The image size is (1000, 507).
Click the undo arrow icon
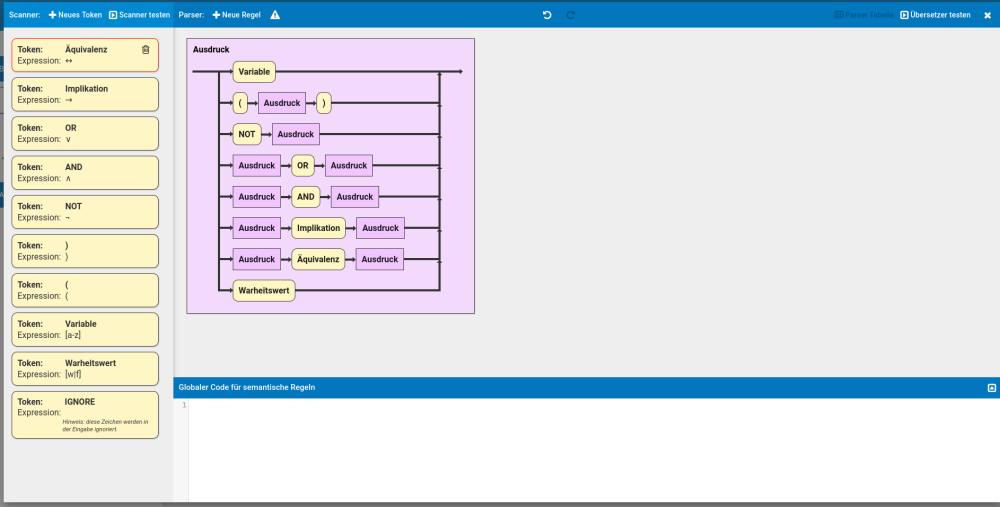[x=547, y=15]
